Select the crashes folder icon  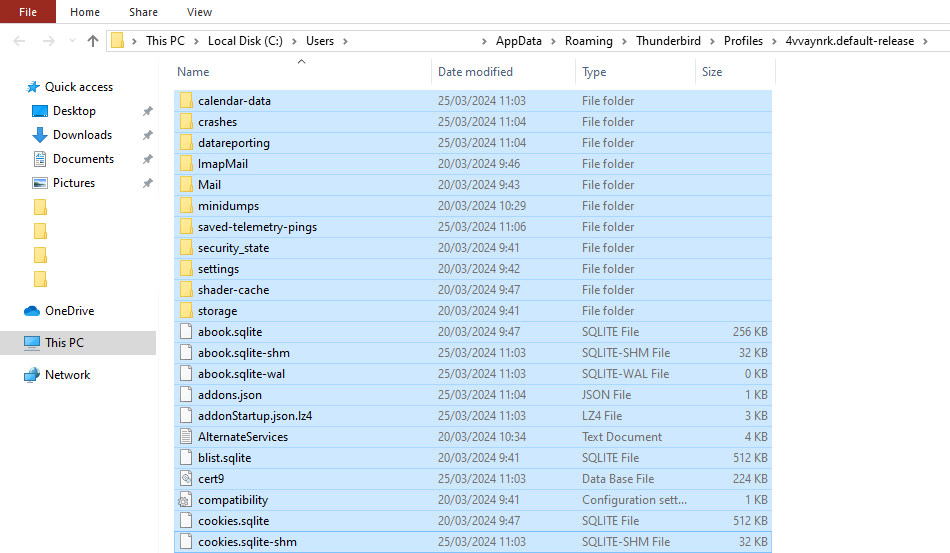187,122
